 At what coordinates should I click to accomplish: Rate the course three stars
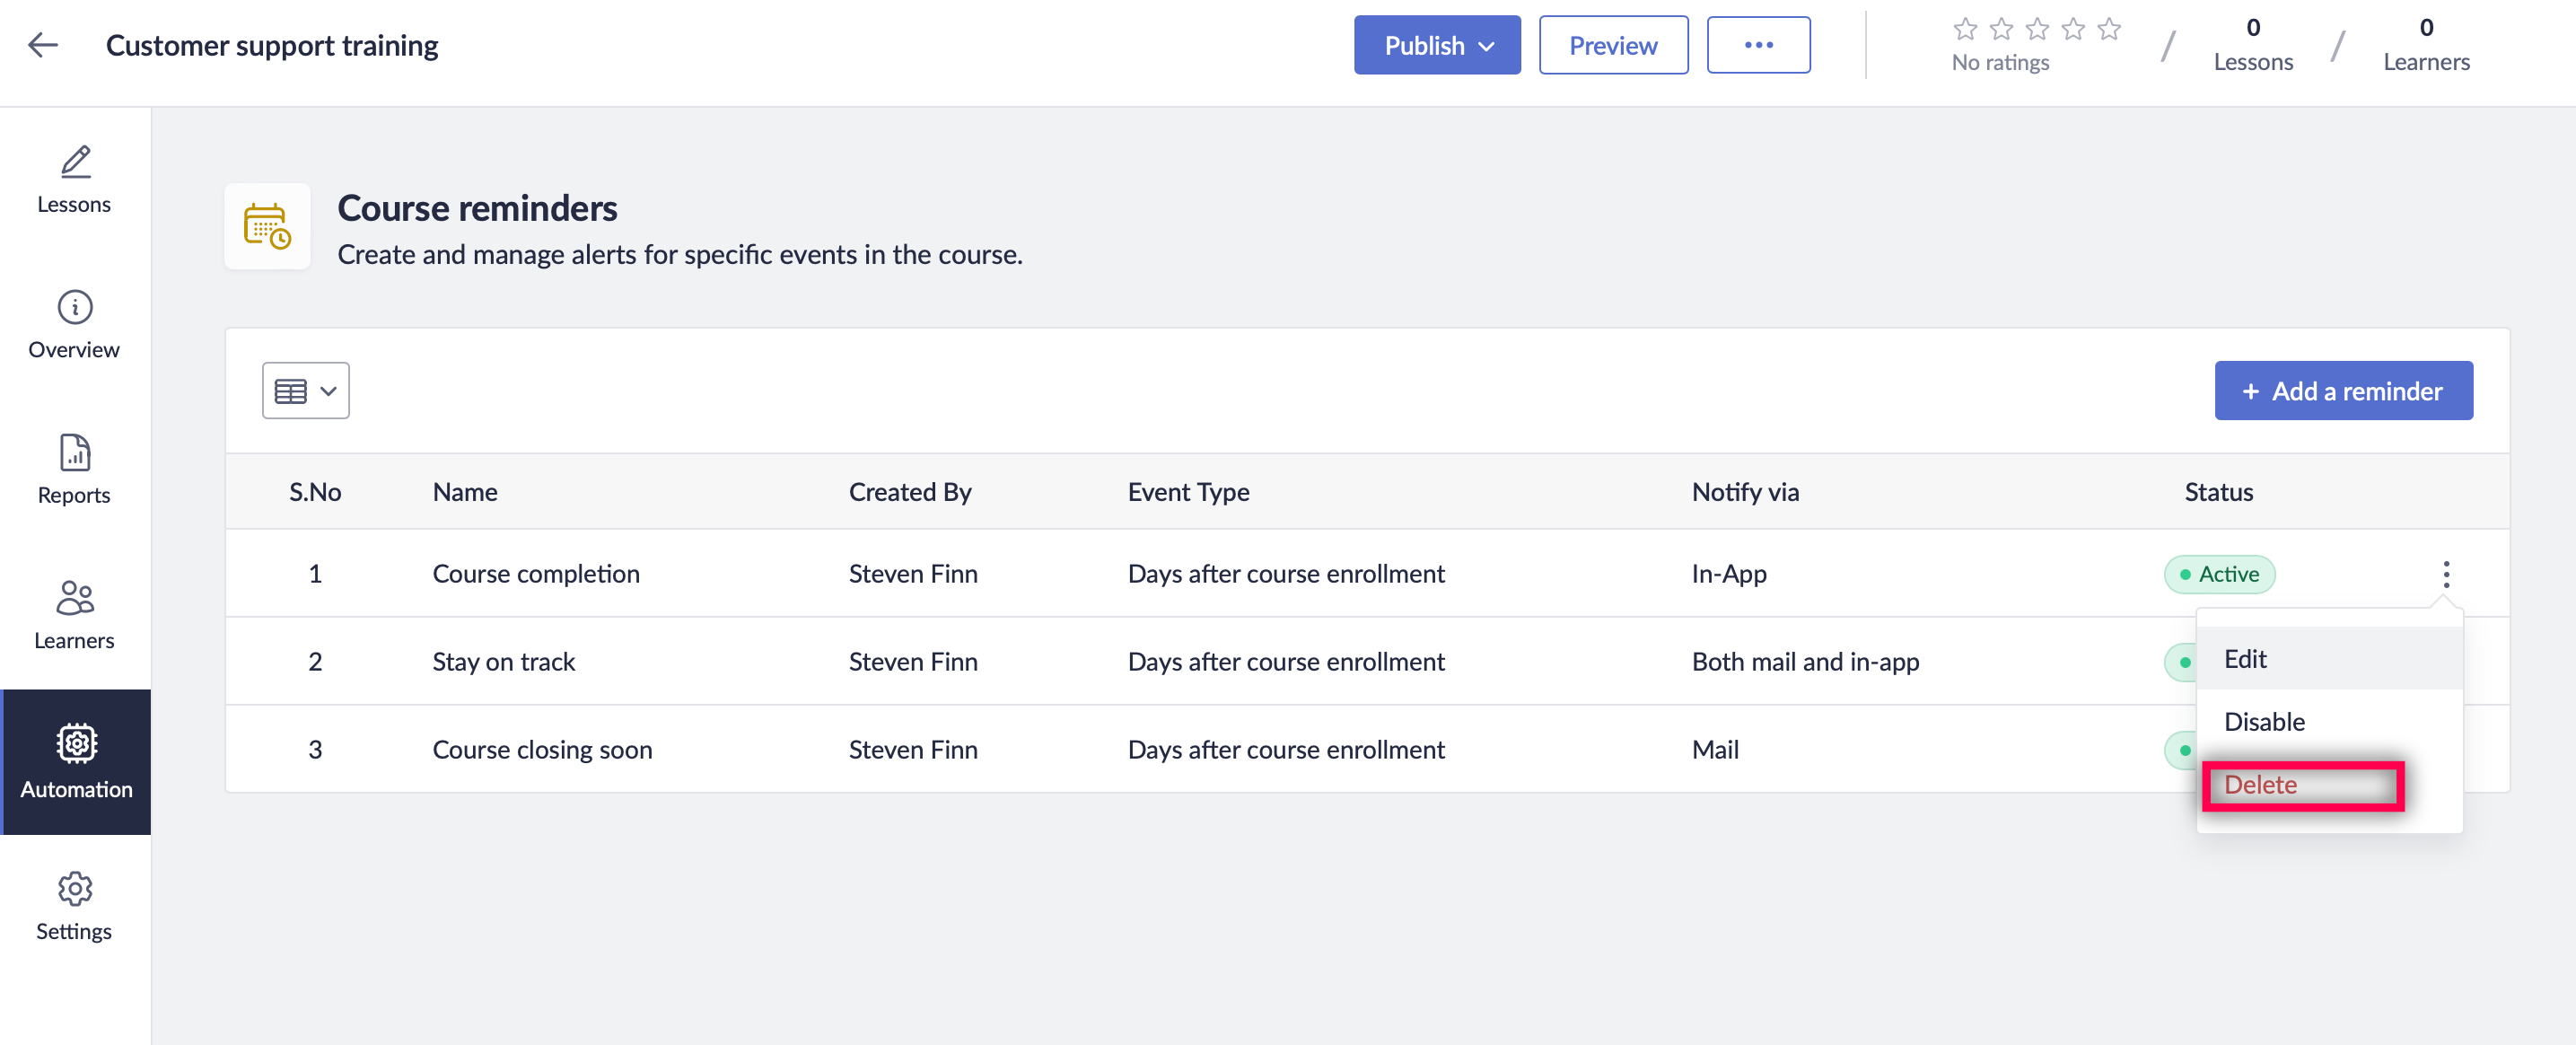pos(2037,29)
